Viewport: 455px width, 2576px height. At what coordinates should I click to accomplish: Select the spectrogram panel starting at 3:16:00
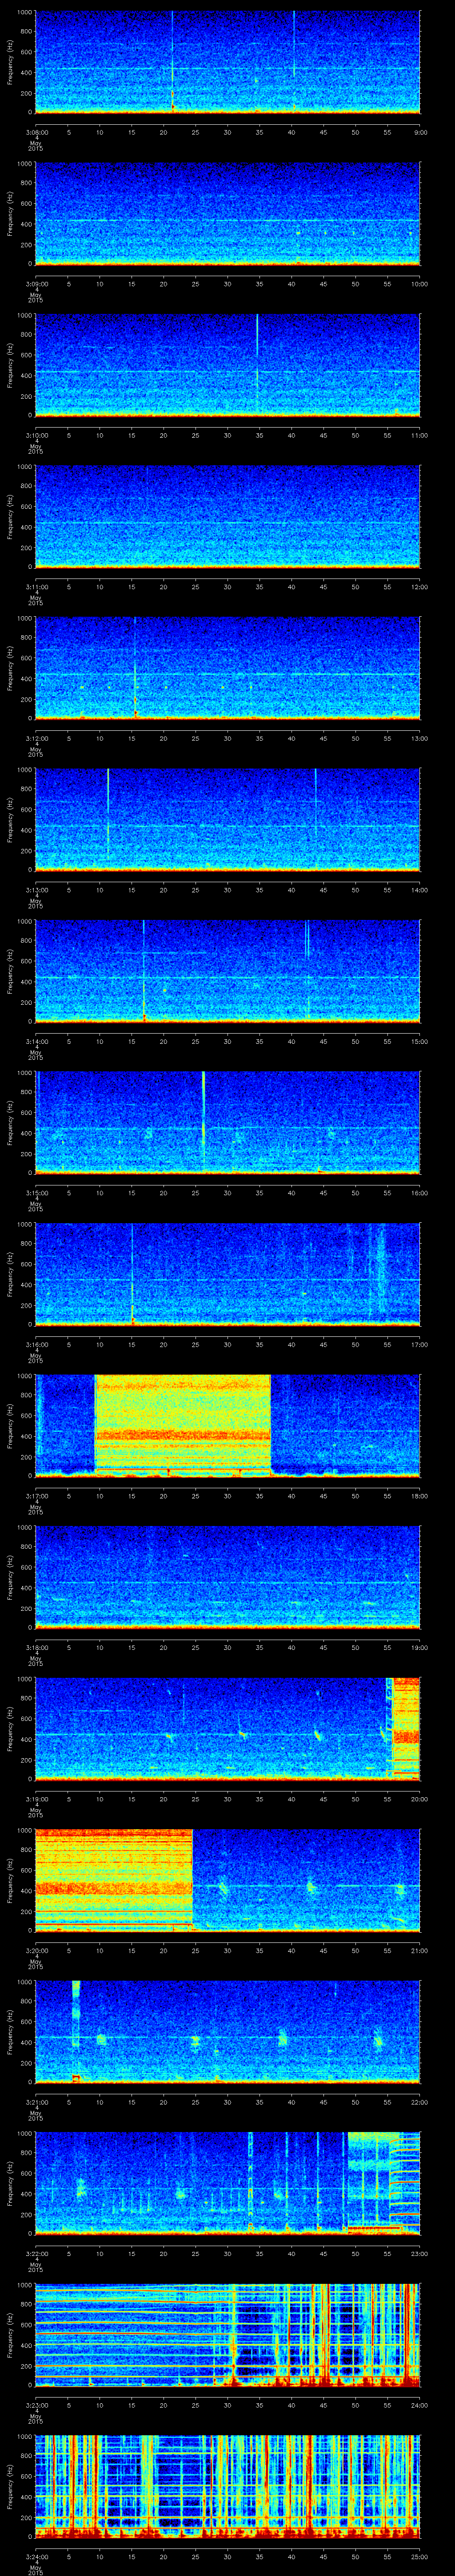tap(228, 1275)
